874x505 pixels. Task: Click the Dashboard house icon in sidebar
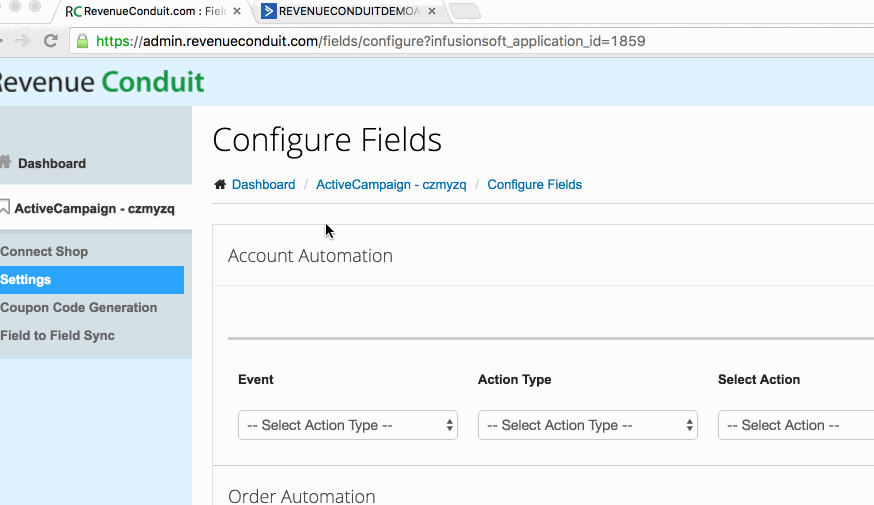click(6, 162)
